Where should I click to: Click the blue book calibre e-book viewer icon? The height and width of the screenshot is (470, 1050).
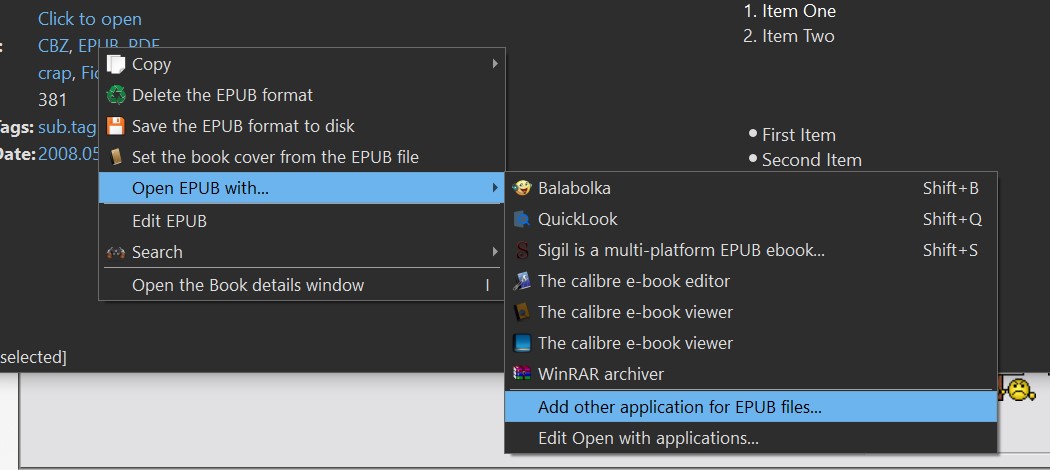point(522,343)
